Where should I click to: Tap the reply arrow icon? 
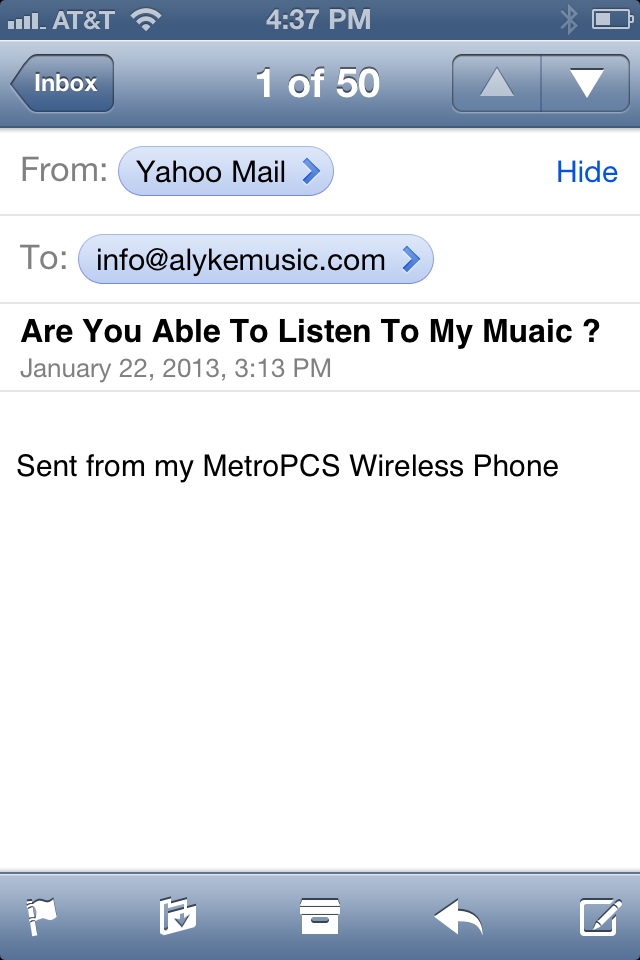pyautogui.click(x=459, y=917)
